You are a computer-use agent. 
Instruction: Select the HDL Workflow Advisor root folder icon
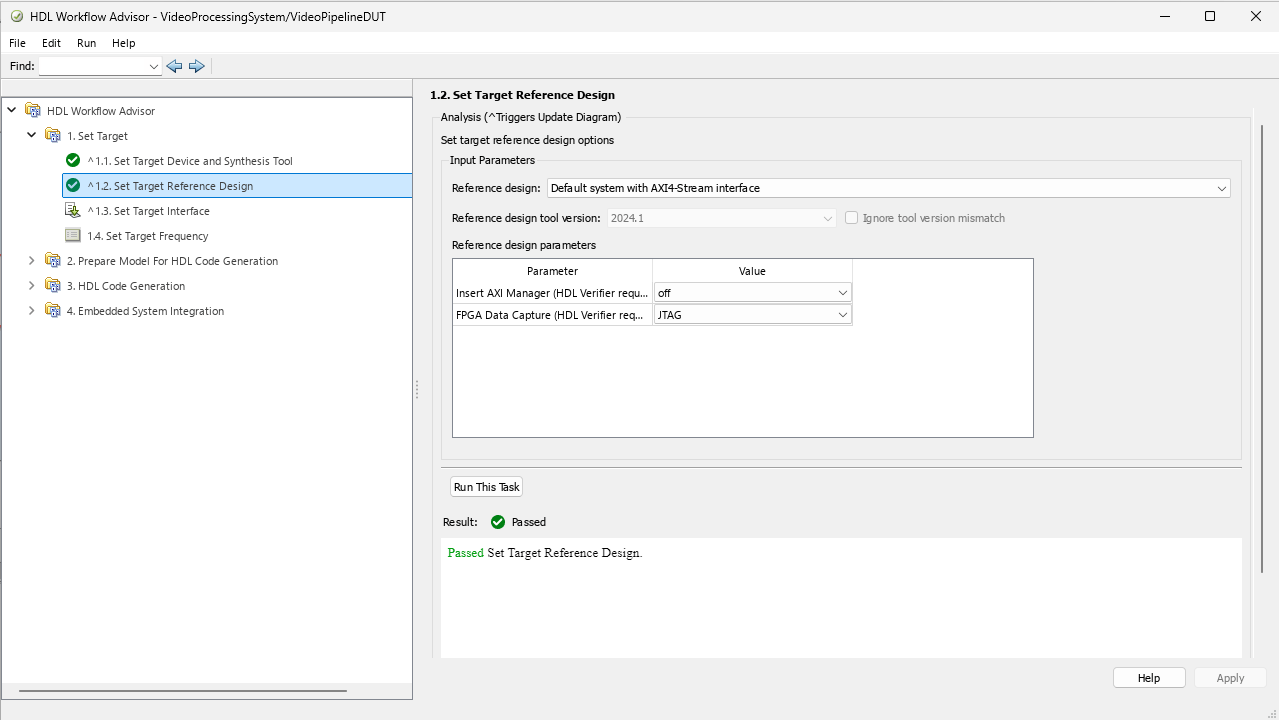33,110
